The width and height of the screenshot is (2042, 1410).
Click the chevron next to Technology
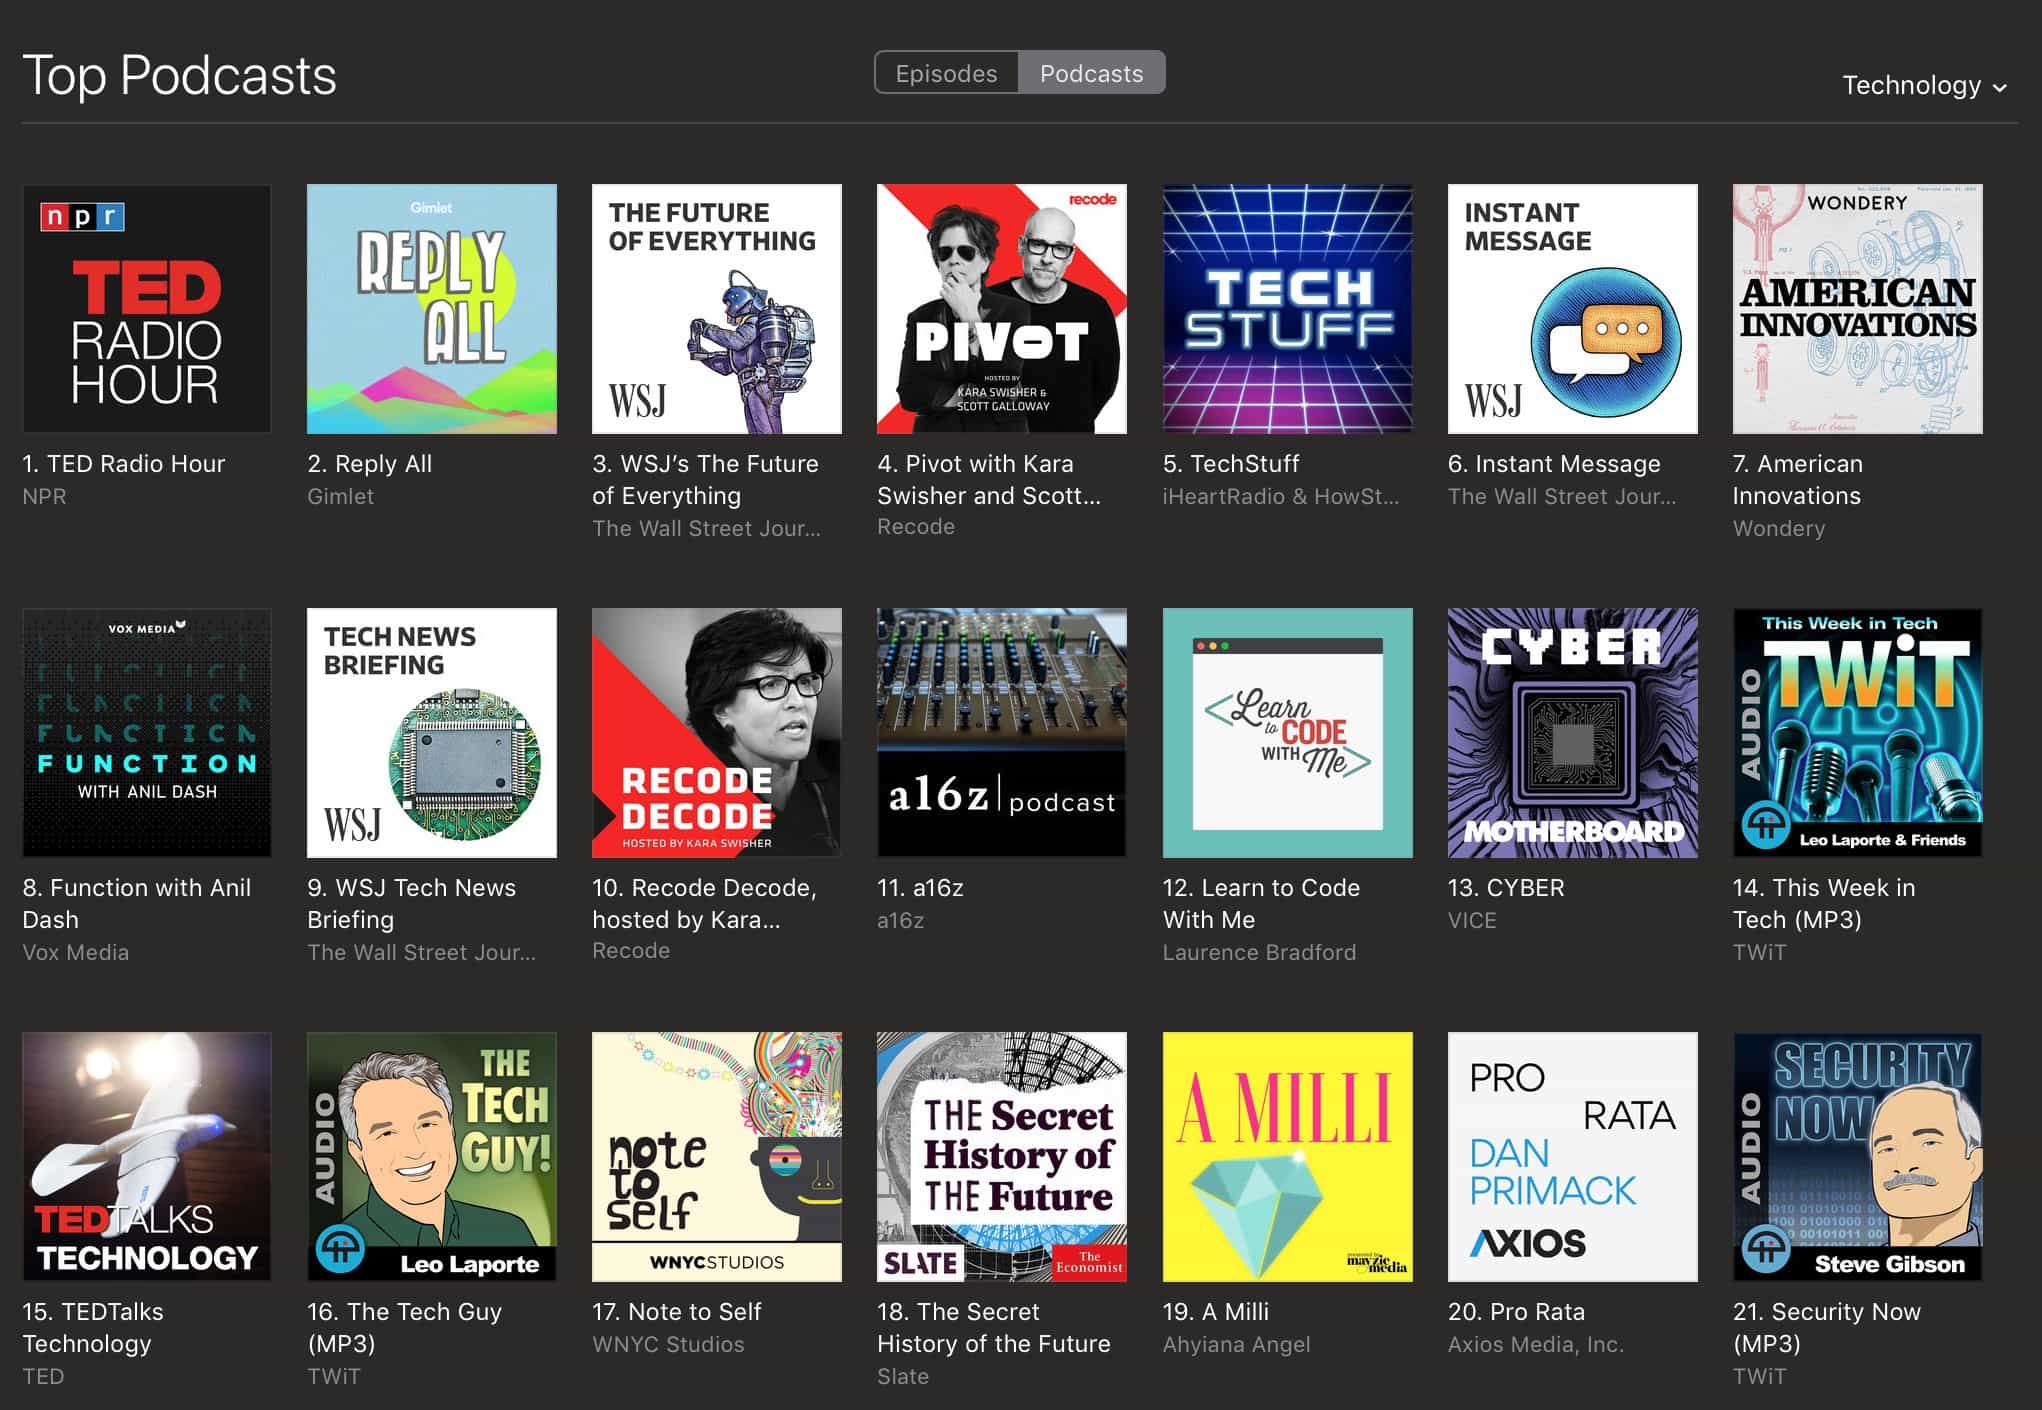(2000, 88)
